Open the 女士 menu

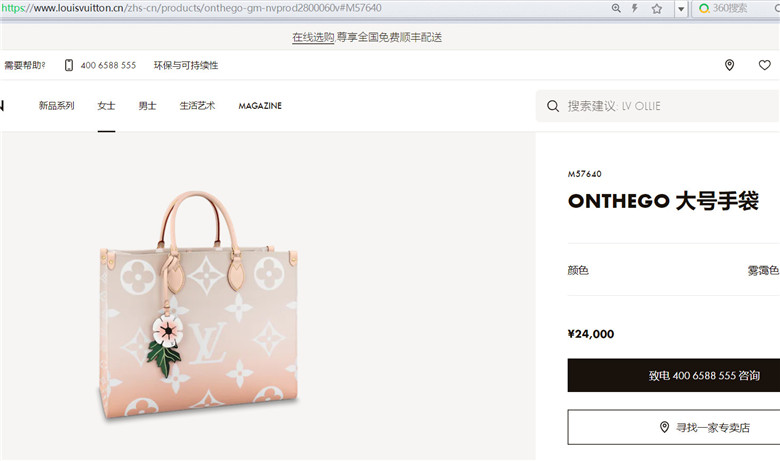106,105
